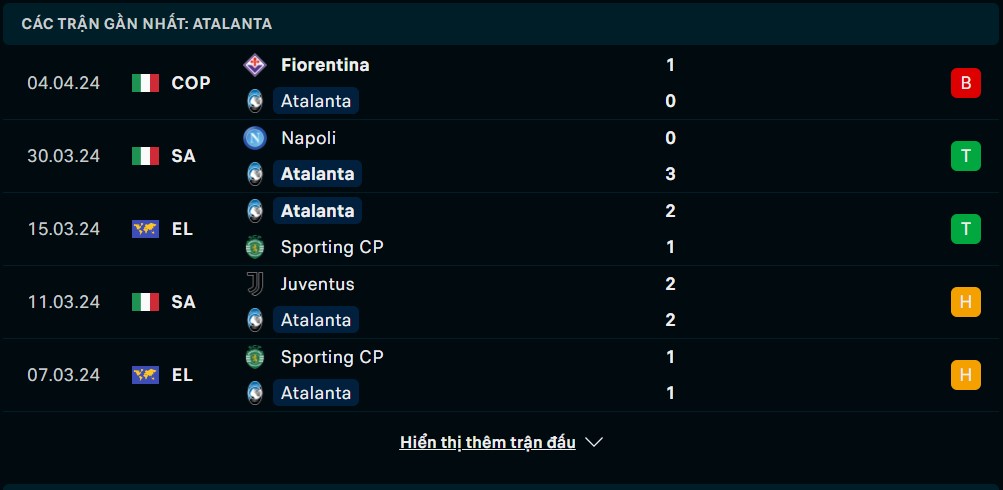Click green T badge for Napoli match

pos(965,156)
